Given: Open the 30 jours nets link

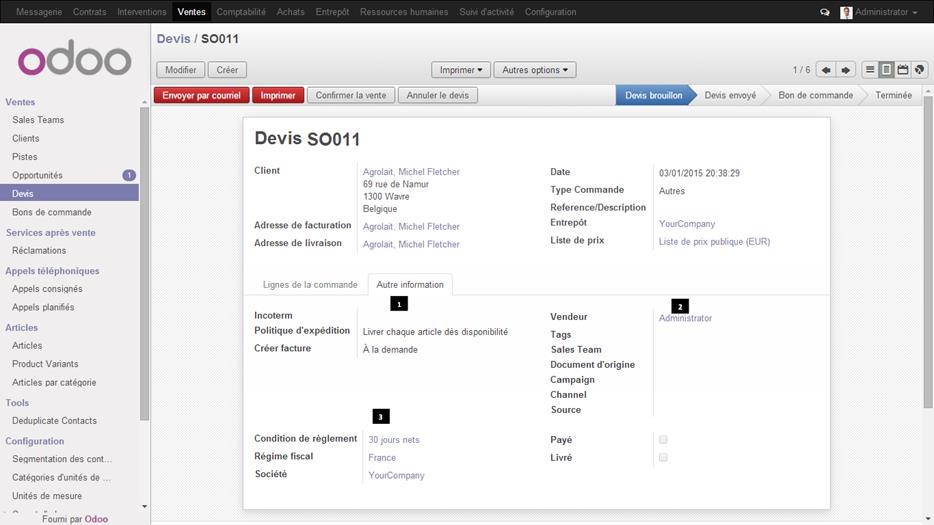Looking at the screenshot, I should pos(394,440).
